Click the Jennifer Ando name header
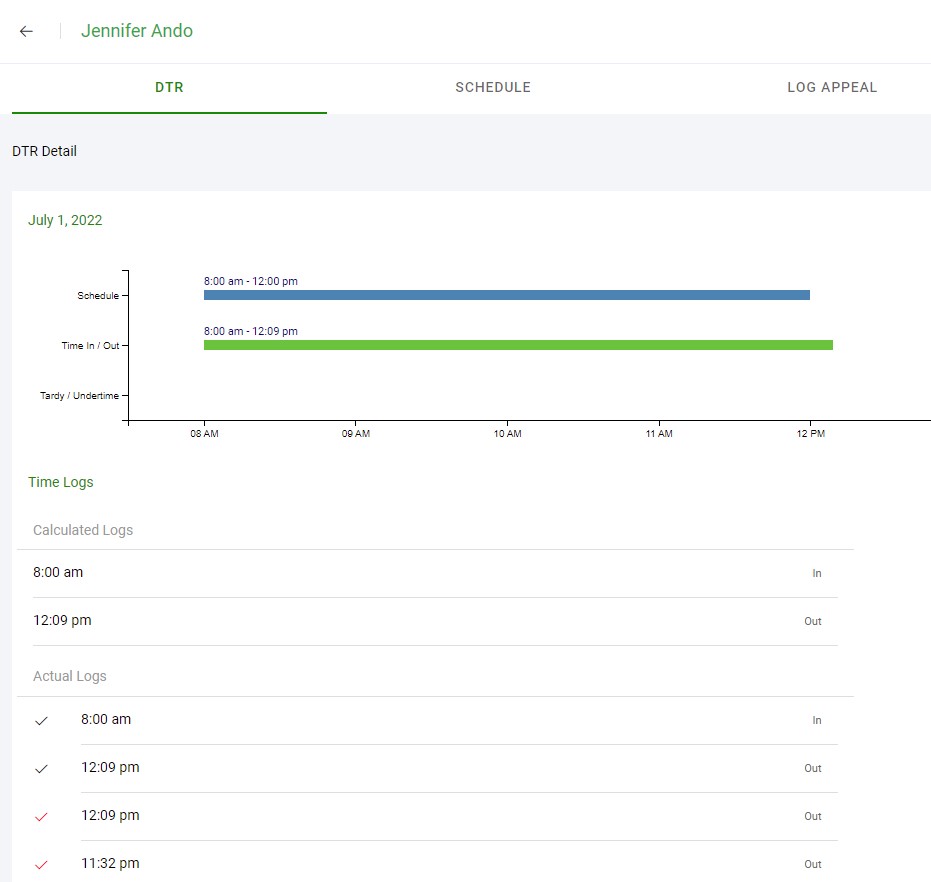 (137, 31)
